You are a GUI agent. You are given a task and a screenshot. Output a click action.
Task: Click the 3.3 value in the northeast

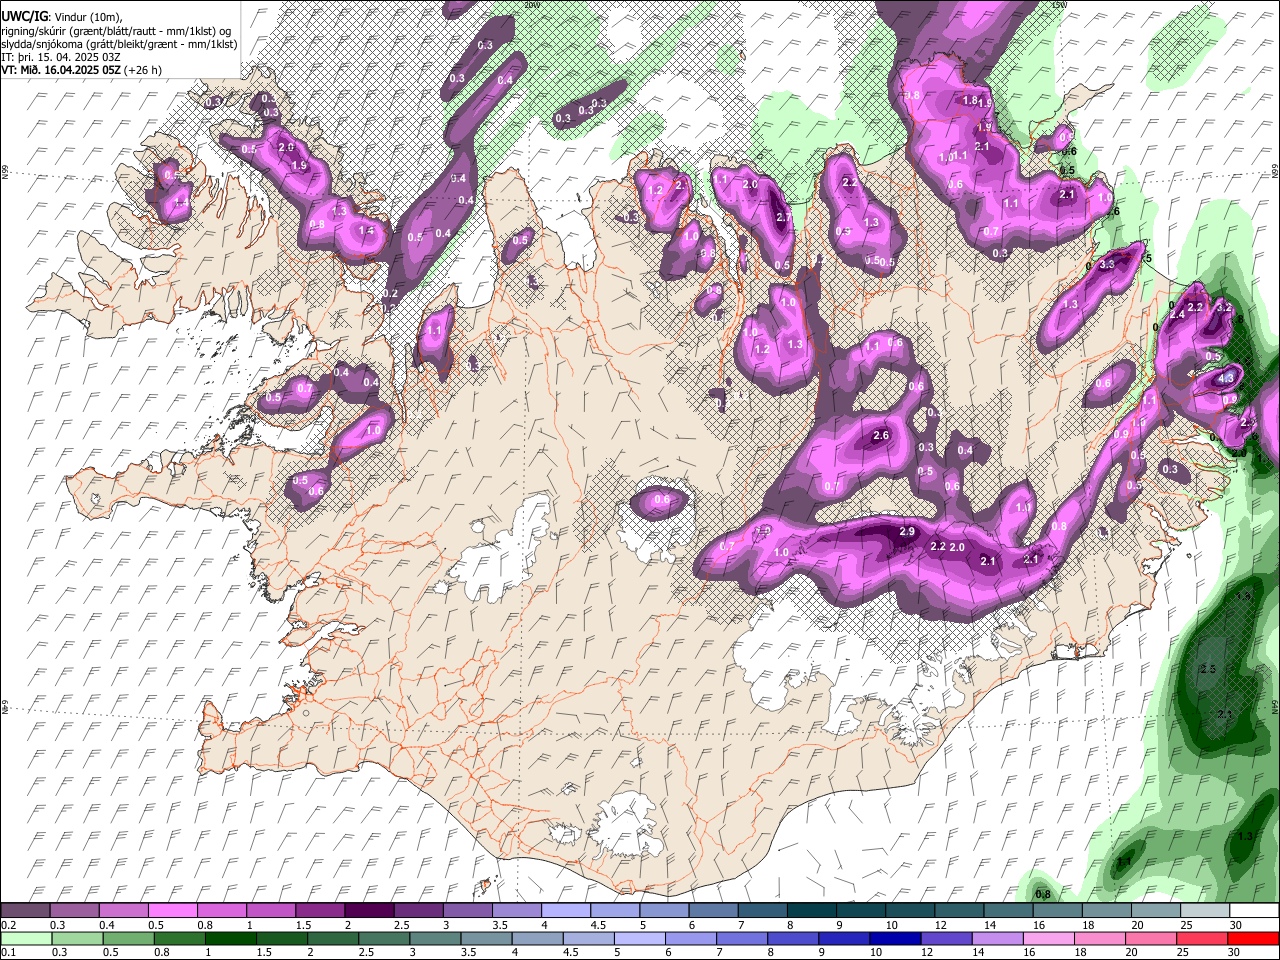coord(1107,265)
